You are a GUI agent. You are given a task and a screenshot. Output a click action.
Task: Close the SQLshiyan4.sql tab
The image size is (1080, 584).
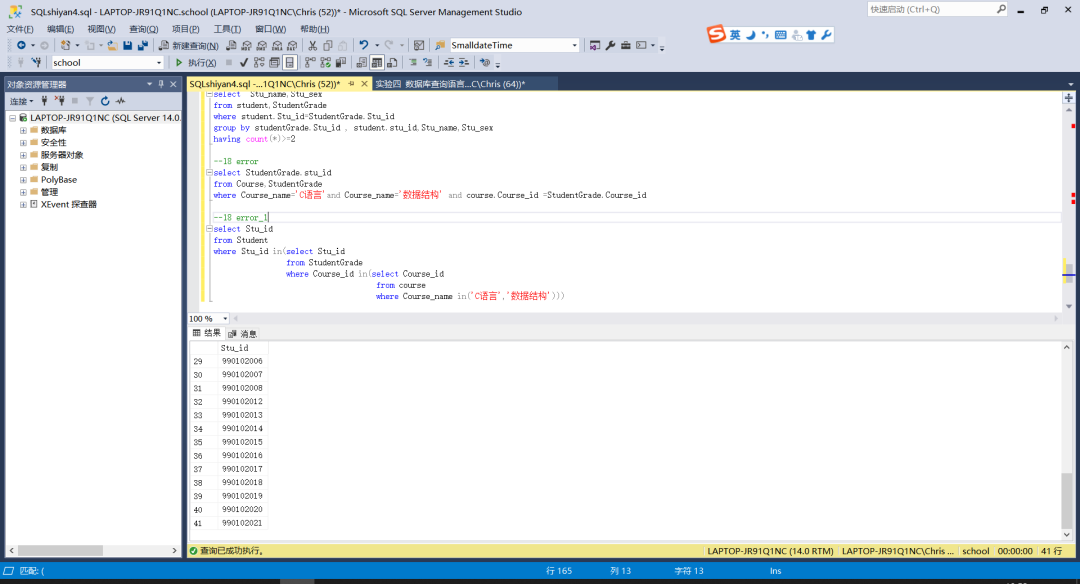tap(364, 84)
